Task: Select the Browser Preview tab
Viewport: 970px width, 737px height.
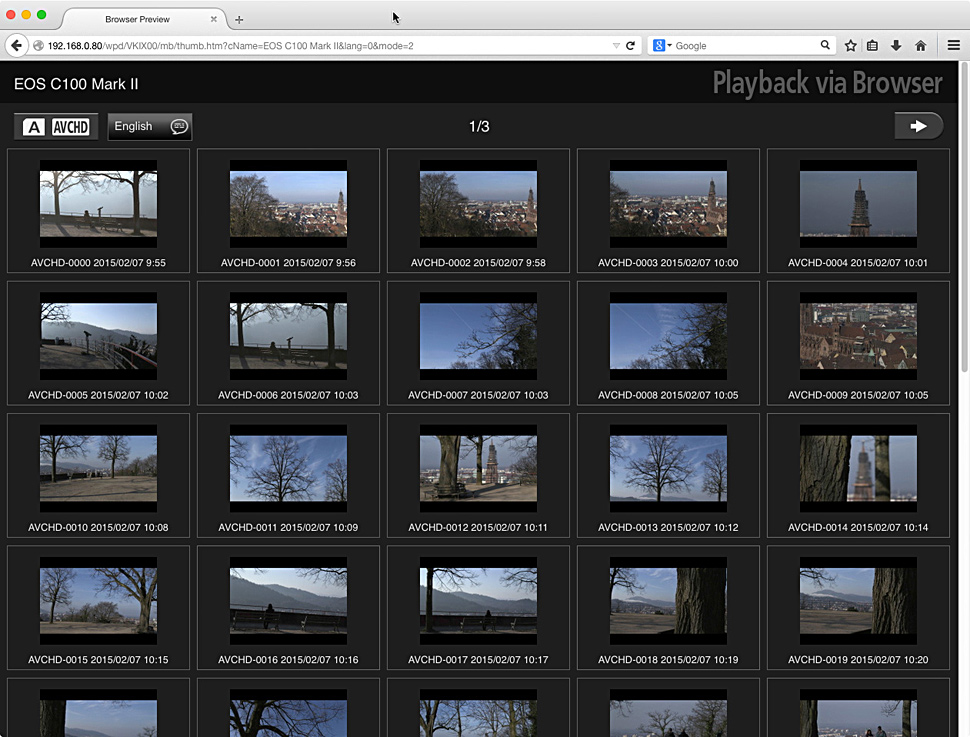Action: (x=138, y=19)
